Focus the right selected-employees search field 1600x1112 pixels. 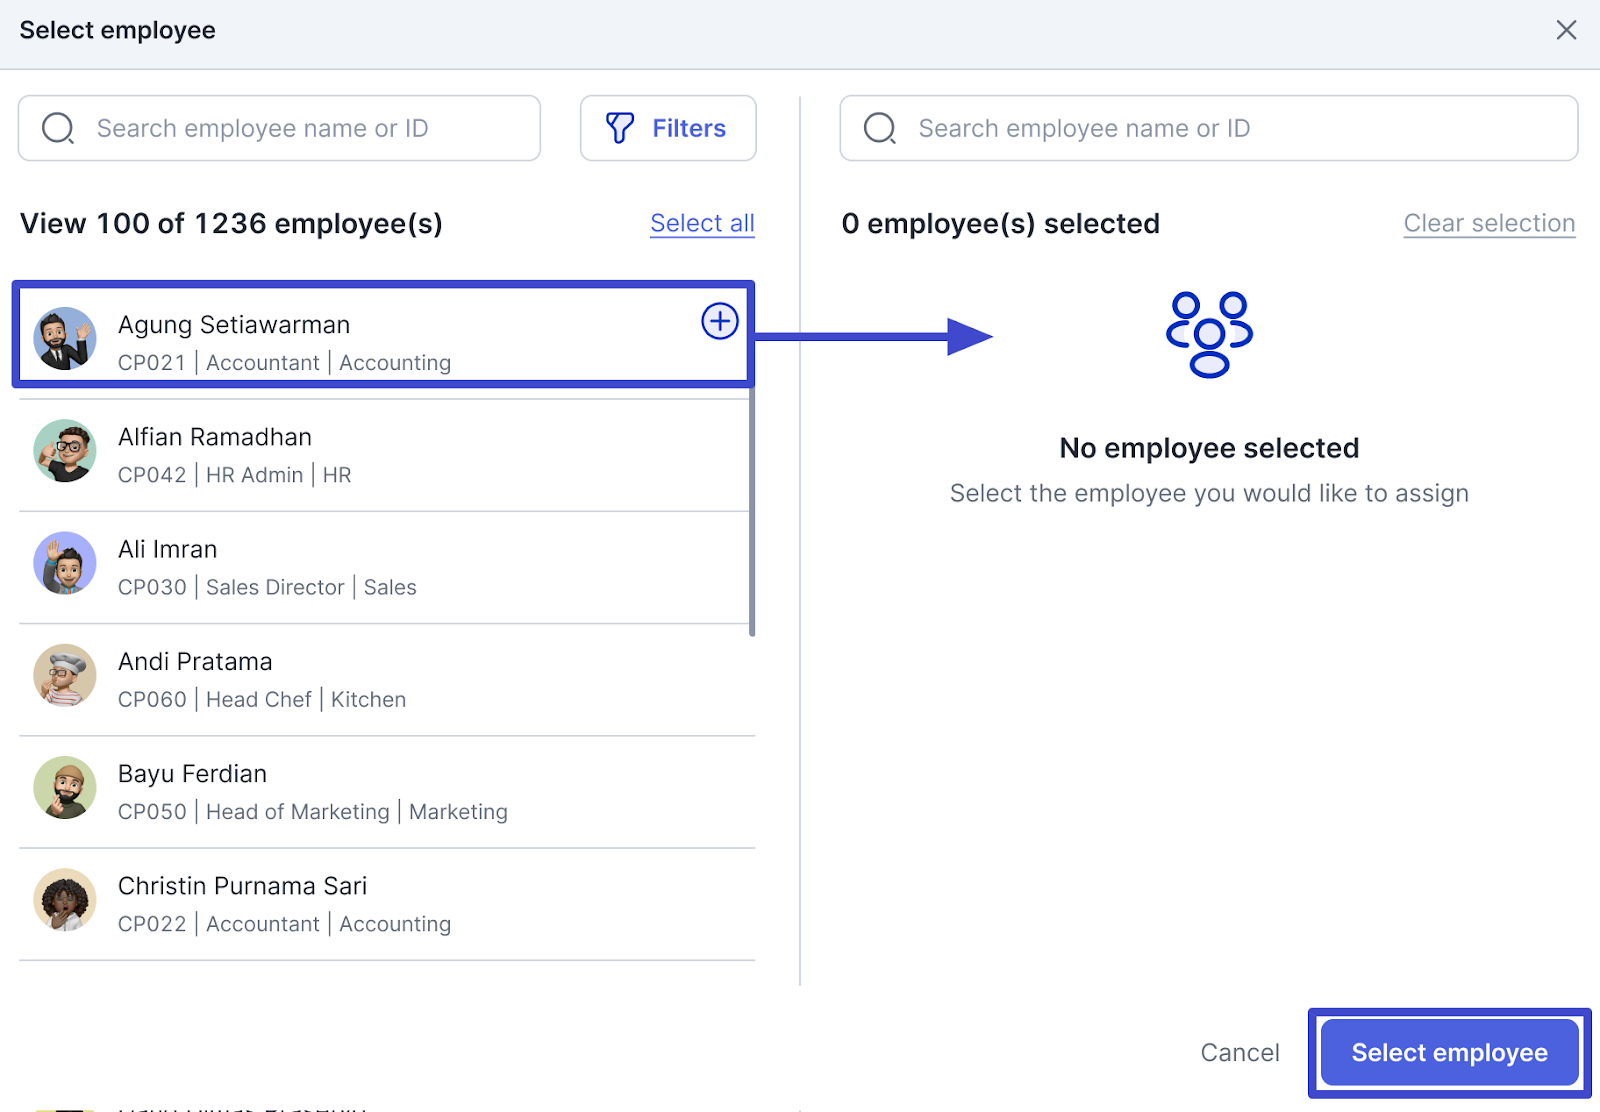1209,128
